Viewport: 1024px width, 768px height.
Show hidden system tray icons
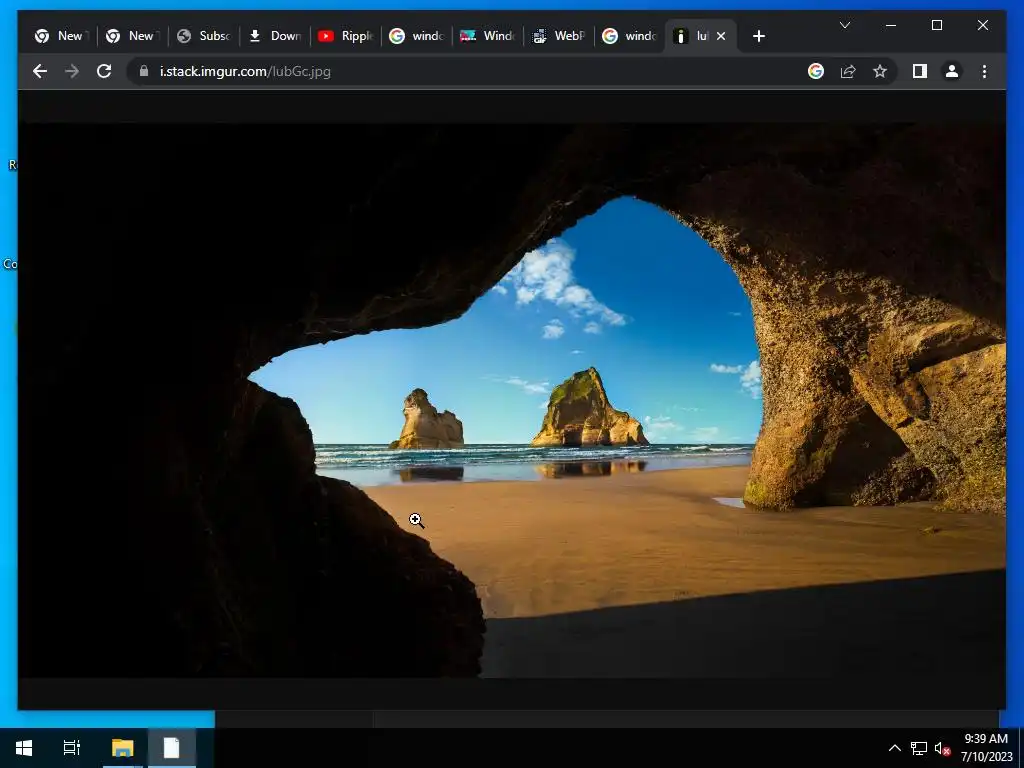tap(894, 748)
